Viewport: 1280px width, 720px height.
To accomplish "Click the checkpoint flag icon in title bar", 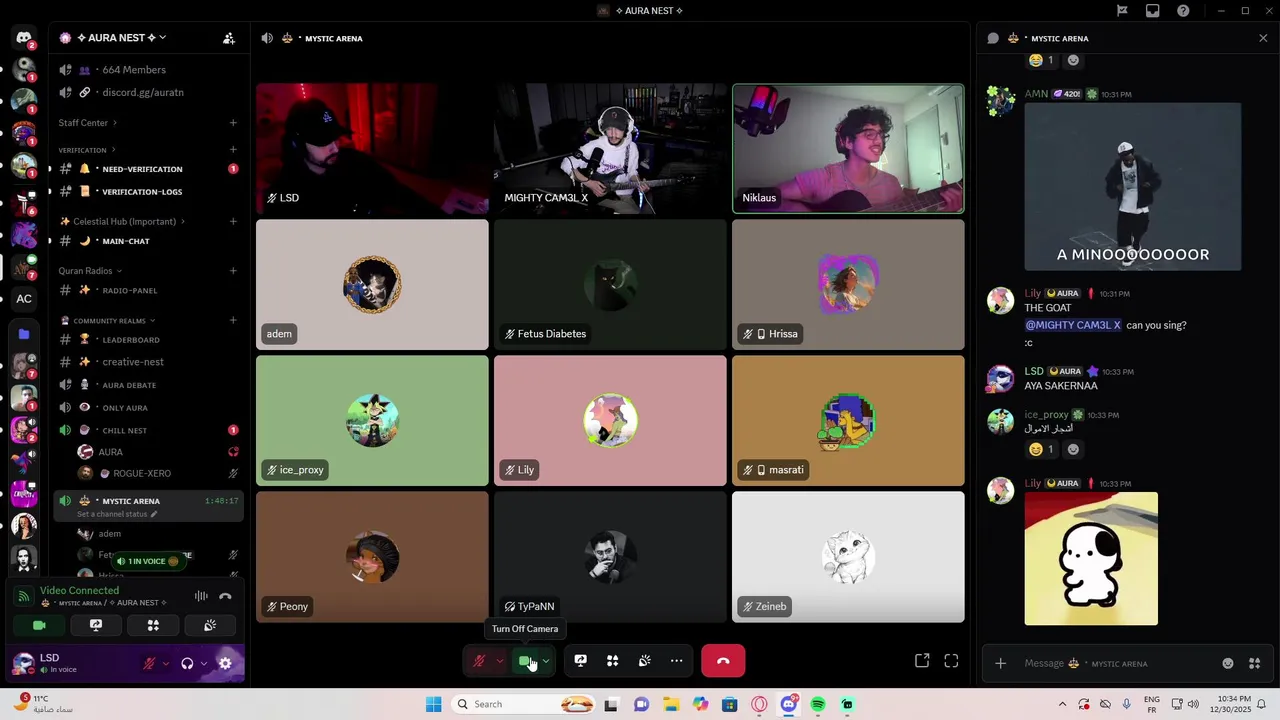I will coord(1122,11).
